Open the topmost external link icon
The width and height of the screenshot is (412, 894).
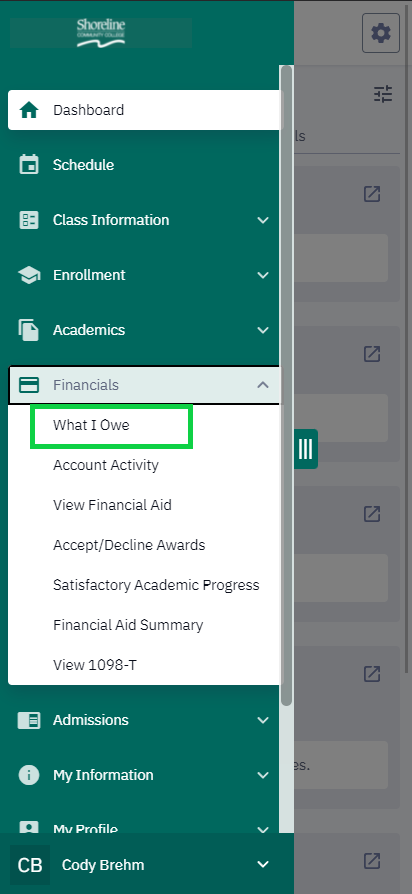(x=372, y=194)
